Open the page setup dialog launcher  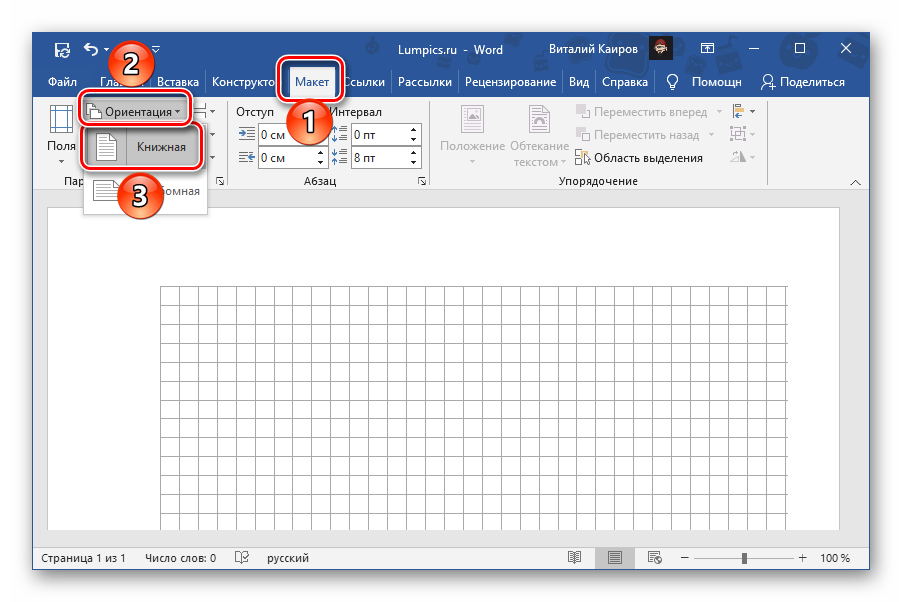220,181
